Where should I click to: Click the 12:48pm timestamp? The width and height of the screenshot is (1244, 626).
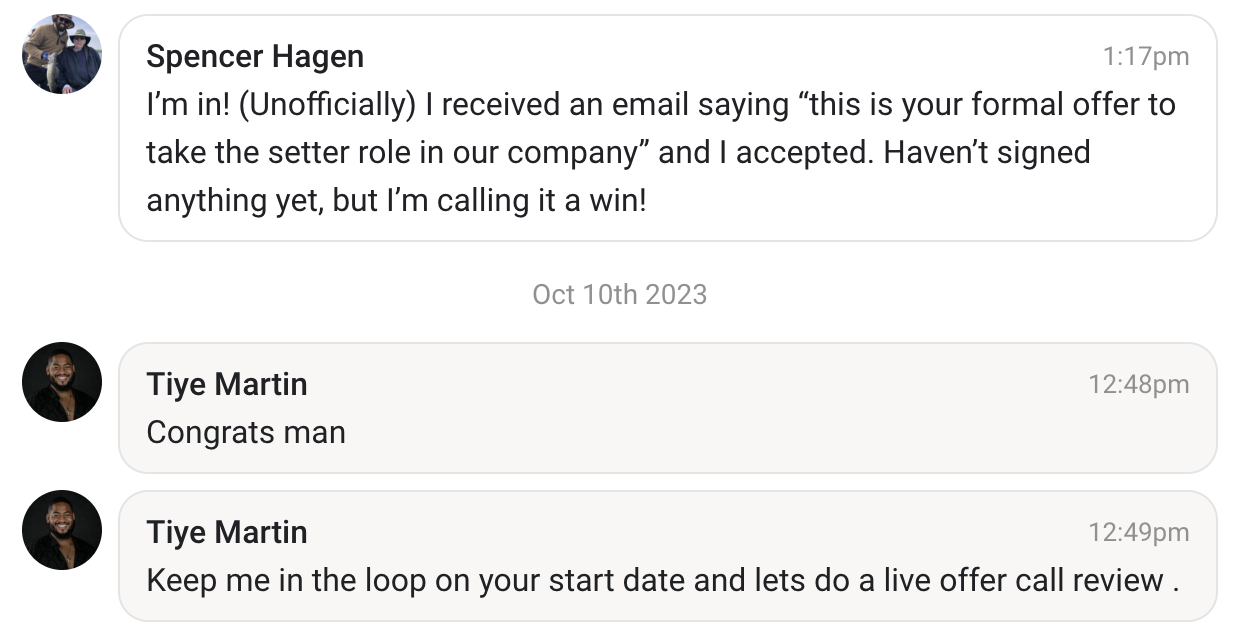coord(1139,384)
